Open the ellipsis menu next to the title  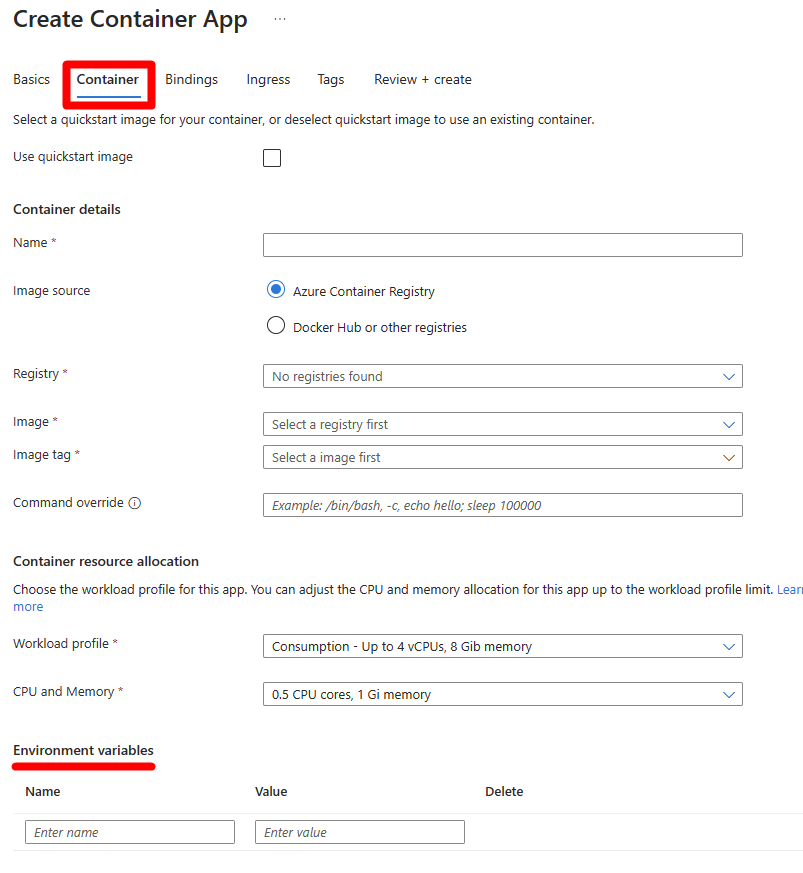pos(279,17)
